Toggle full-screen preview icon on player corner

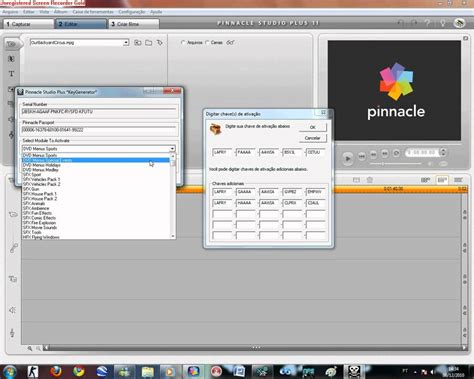click(465, 38)
